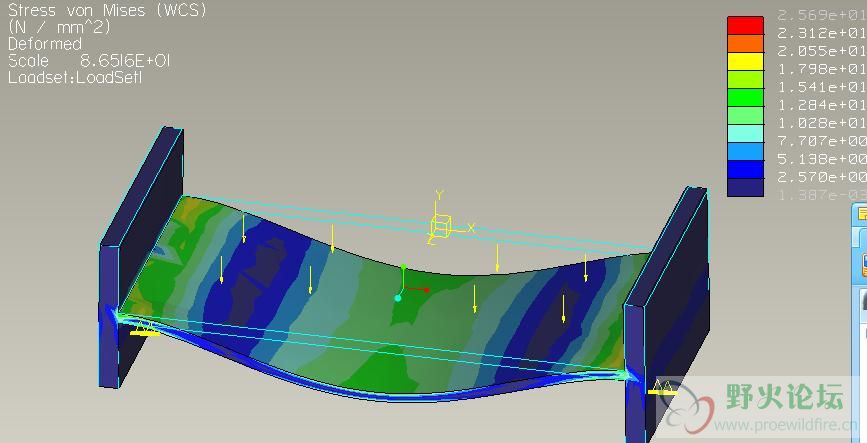867x443 pixels.
Task: Click the red legend color swatch
Action: [745, 25]
